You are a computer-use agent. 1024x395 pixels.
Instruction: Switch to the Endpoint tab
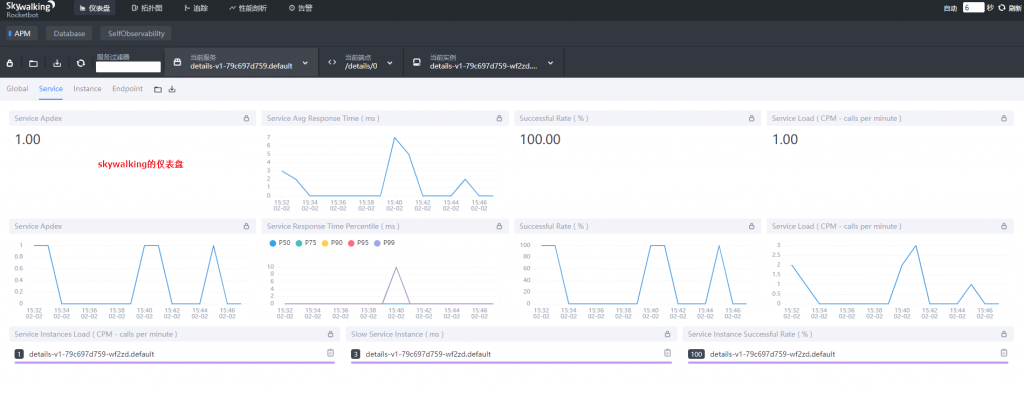point(127,89)
